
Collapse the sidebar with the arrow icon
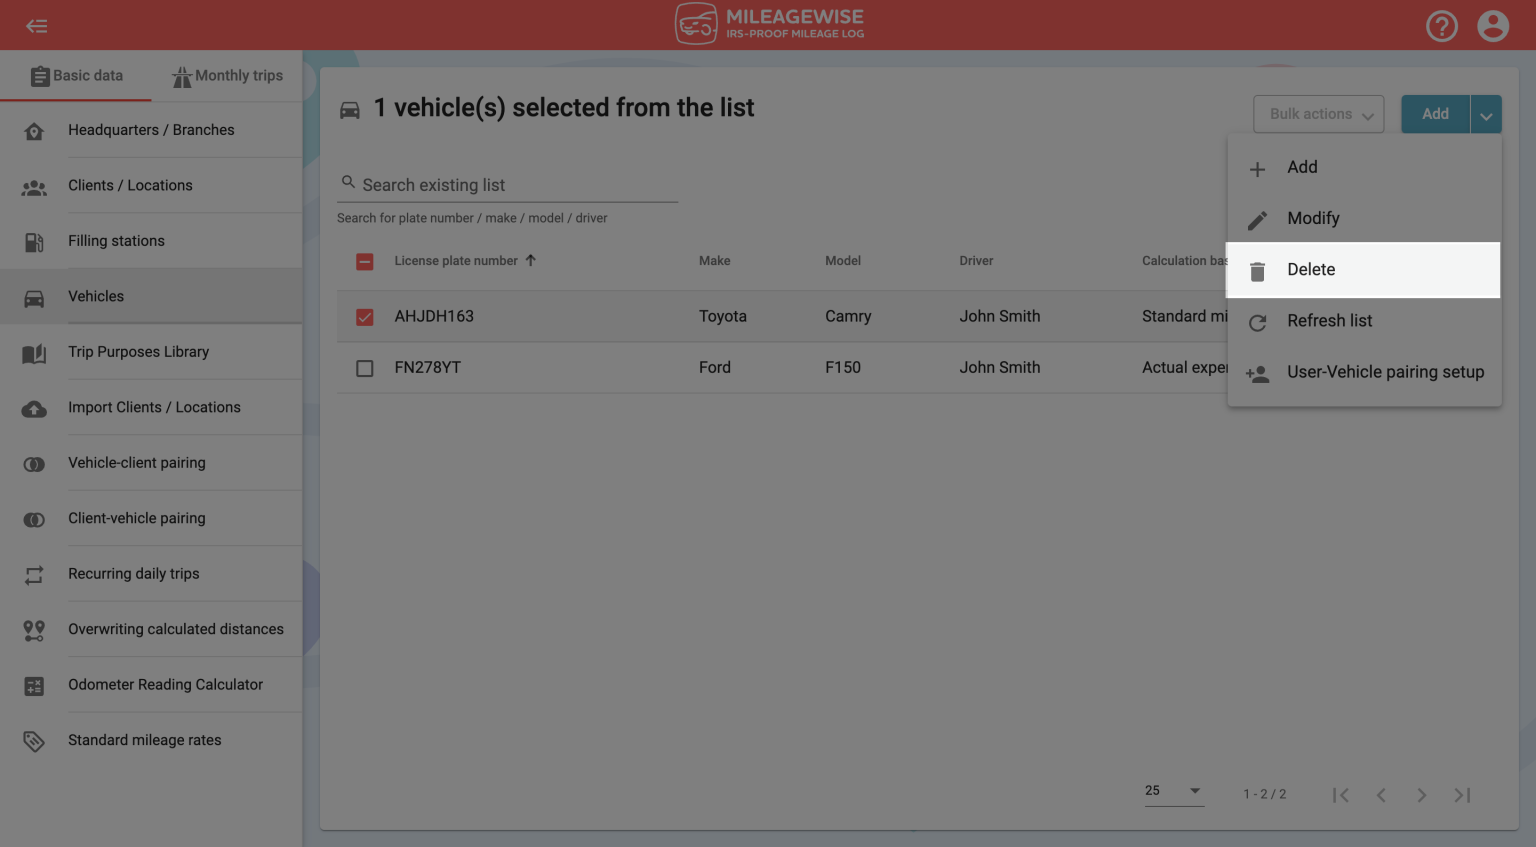[37, 25]
